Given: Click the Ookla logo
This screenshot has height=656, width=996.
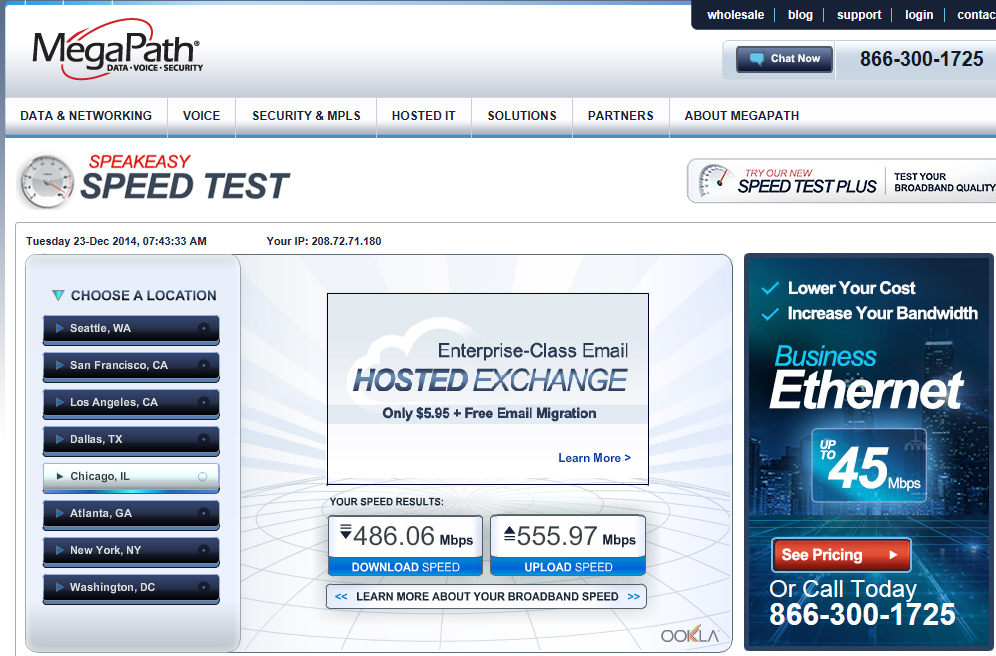Looking at the screenshot, I should (x=690, y=634).
